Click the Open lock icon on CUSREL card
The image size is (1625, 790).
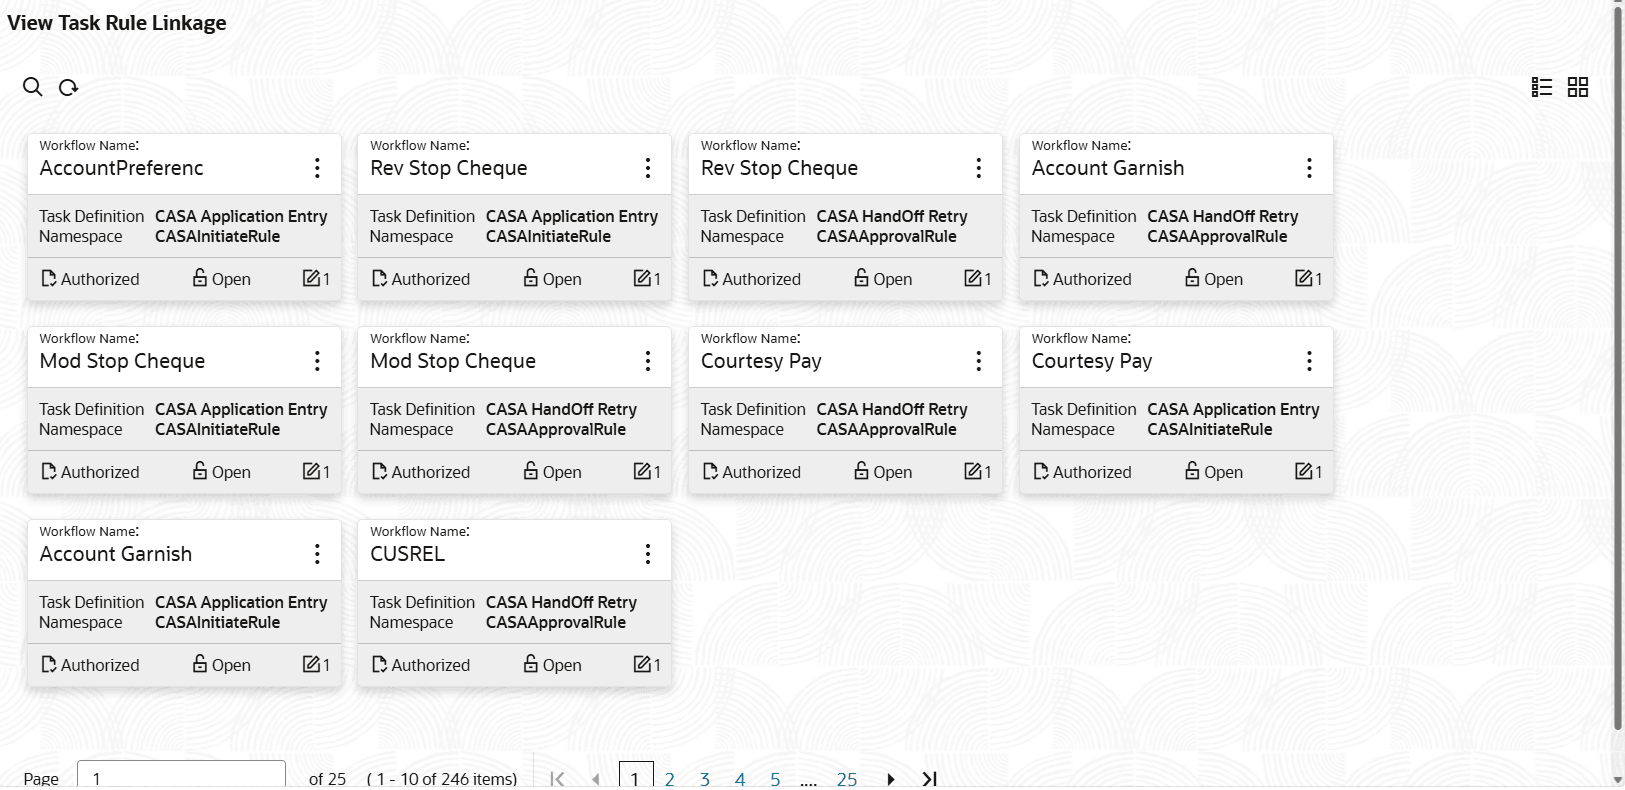point(531,663)
